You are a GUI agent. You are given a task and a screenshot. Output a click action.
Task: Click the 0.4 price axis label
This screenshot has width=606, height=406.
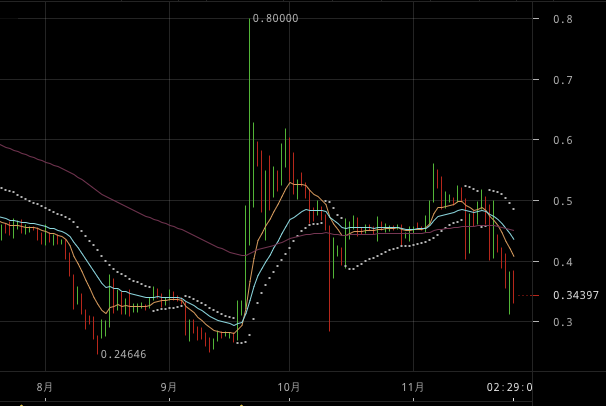(x=563, y=262)
